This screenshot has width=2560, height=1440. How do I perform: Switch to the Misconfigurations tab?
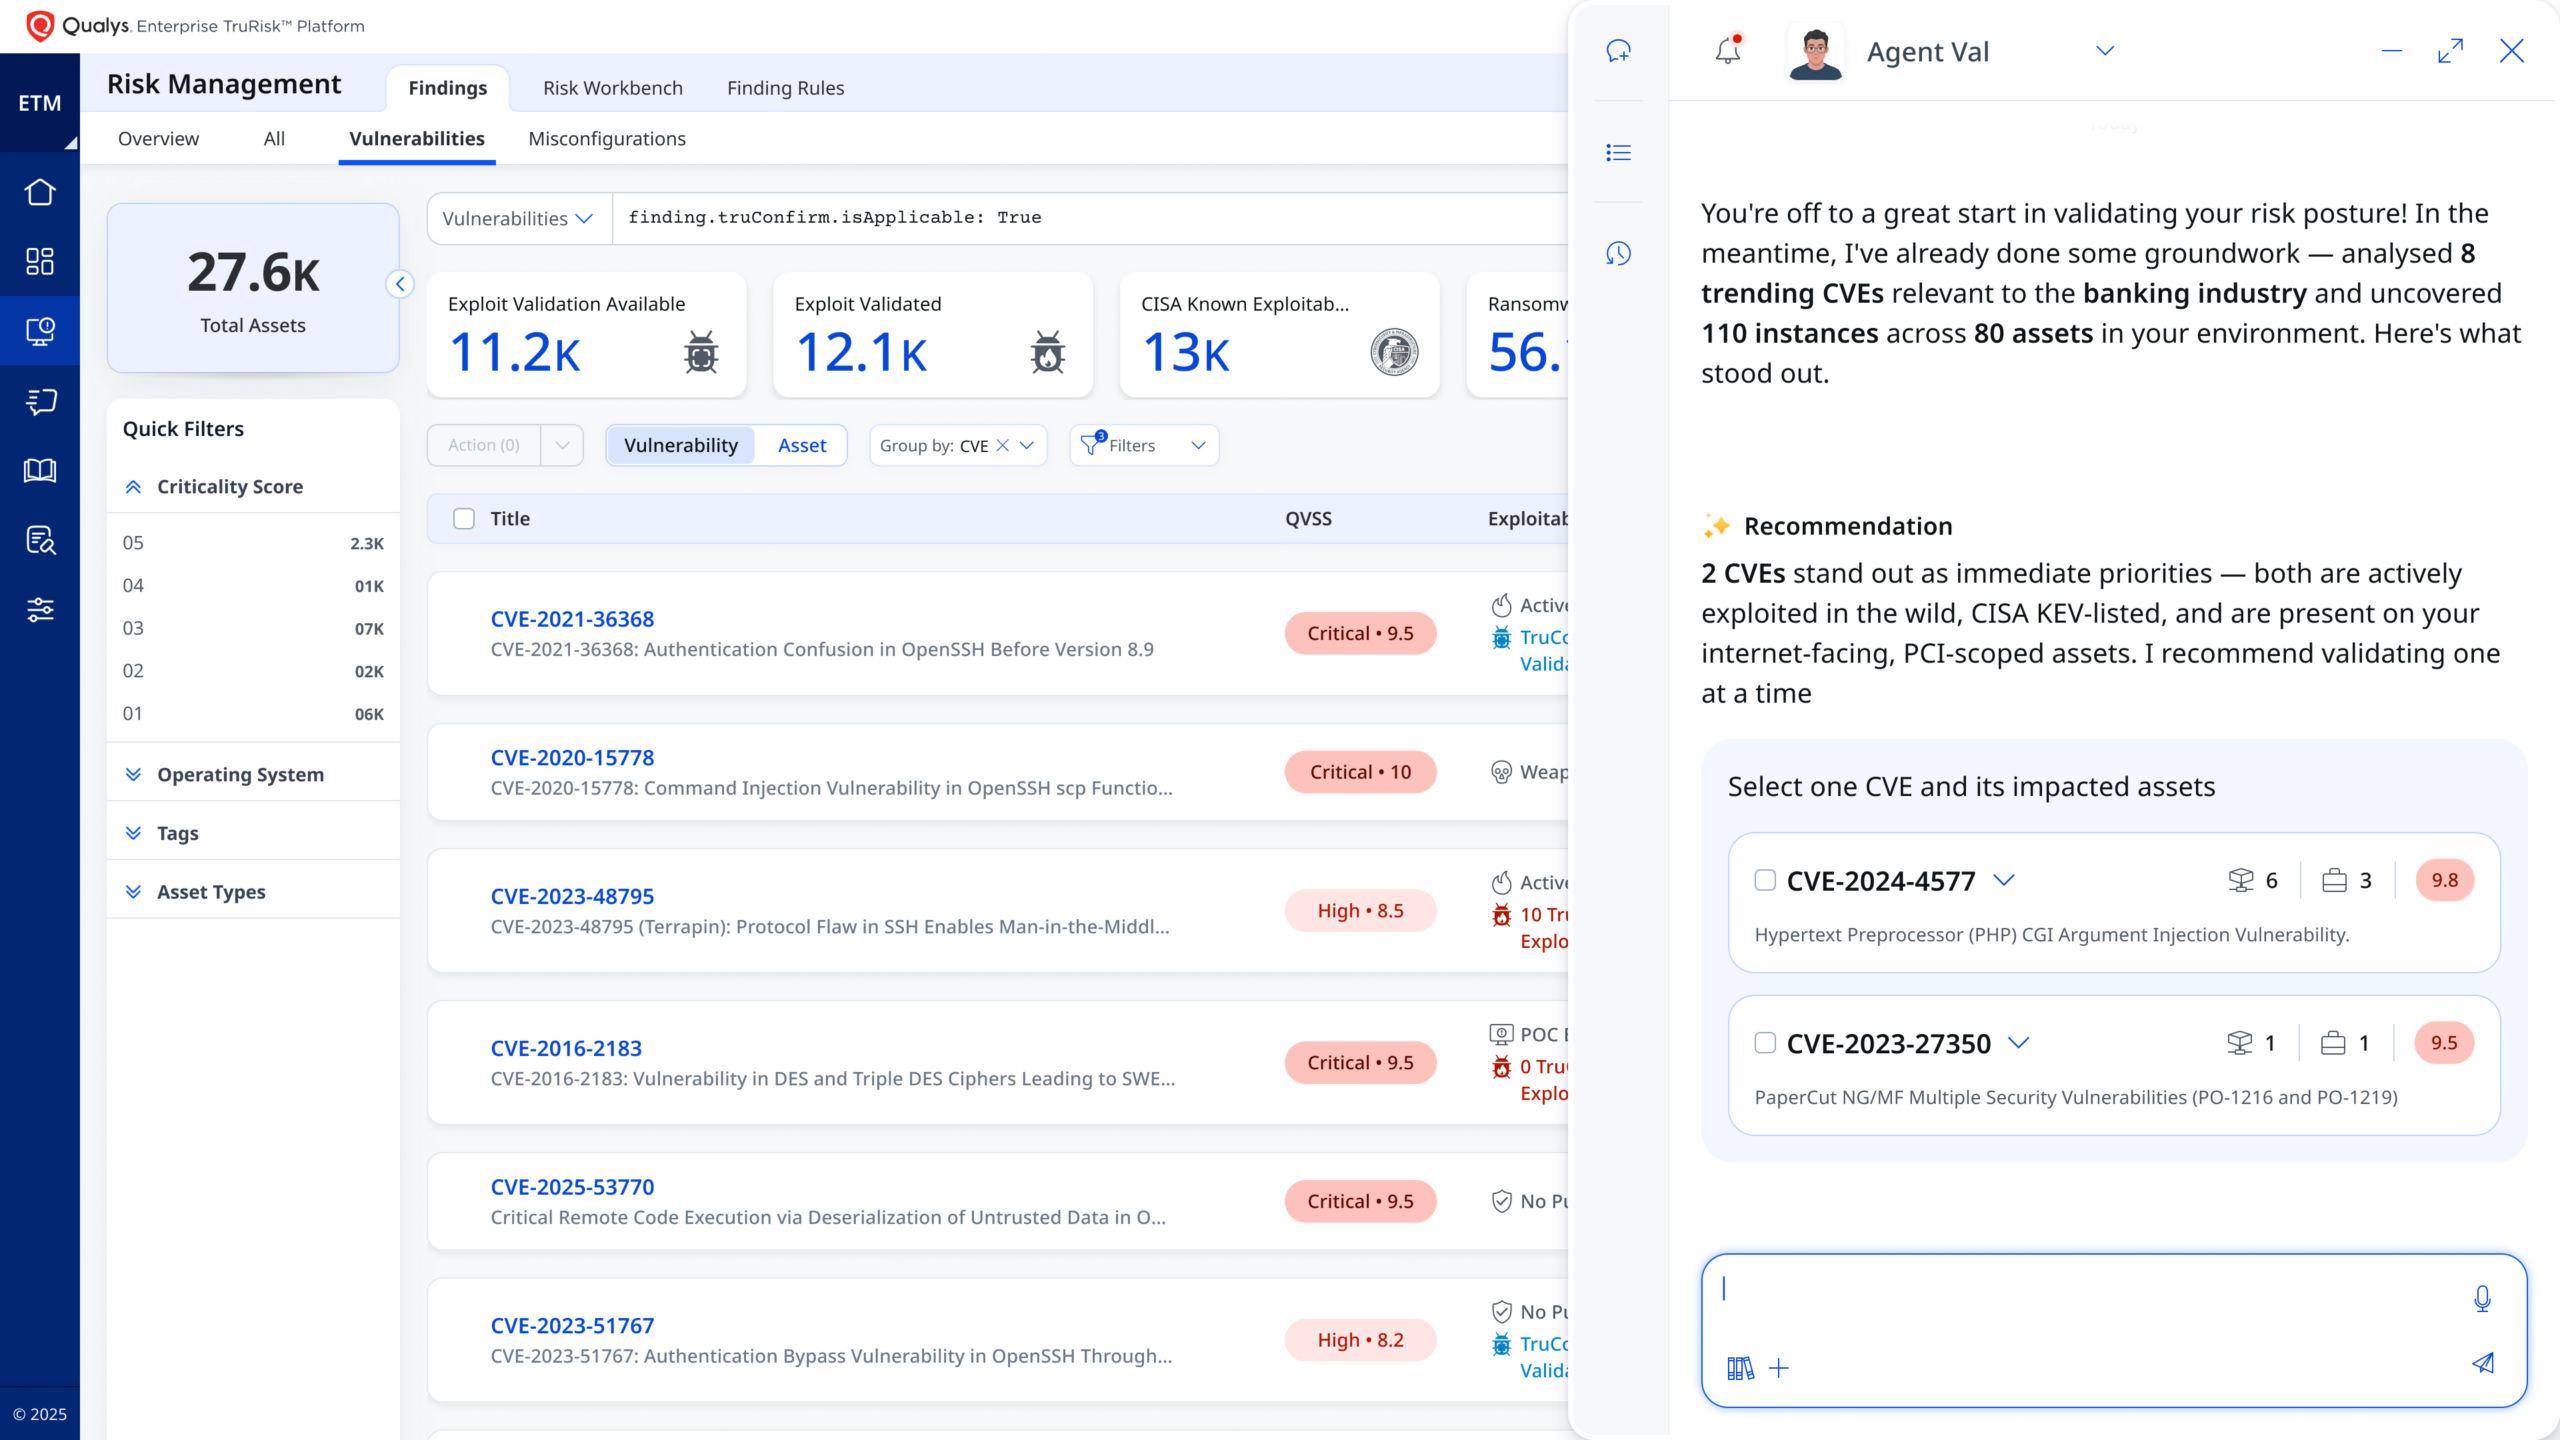[606, 139]
